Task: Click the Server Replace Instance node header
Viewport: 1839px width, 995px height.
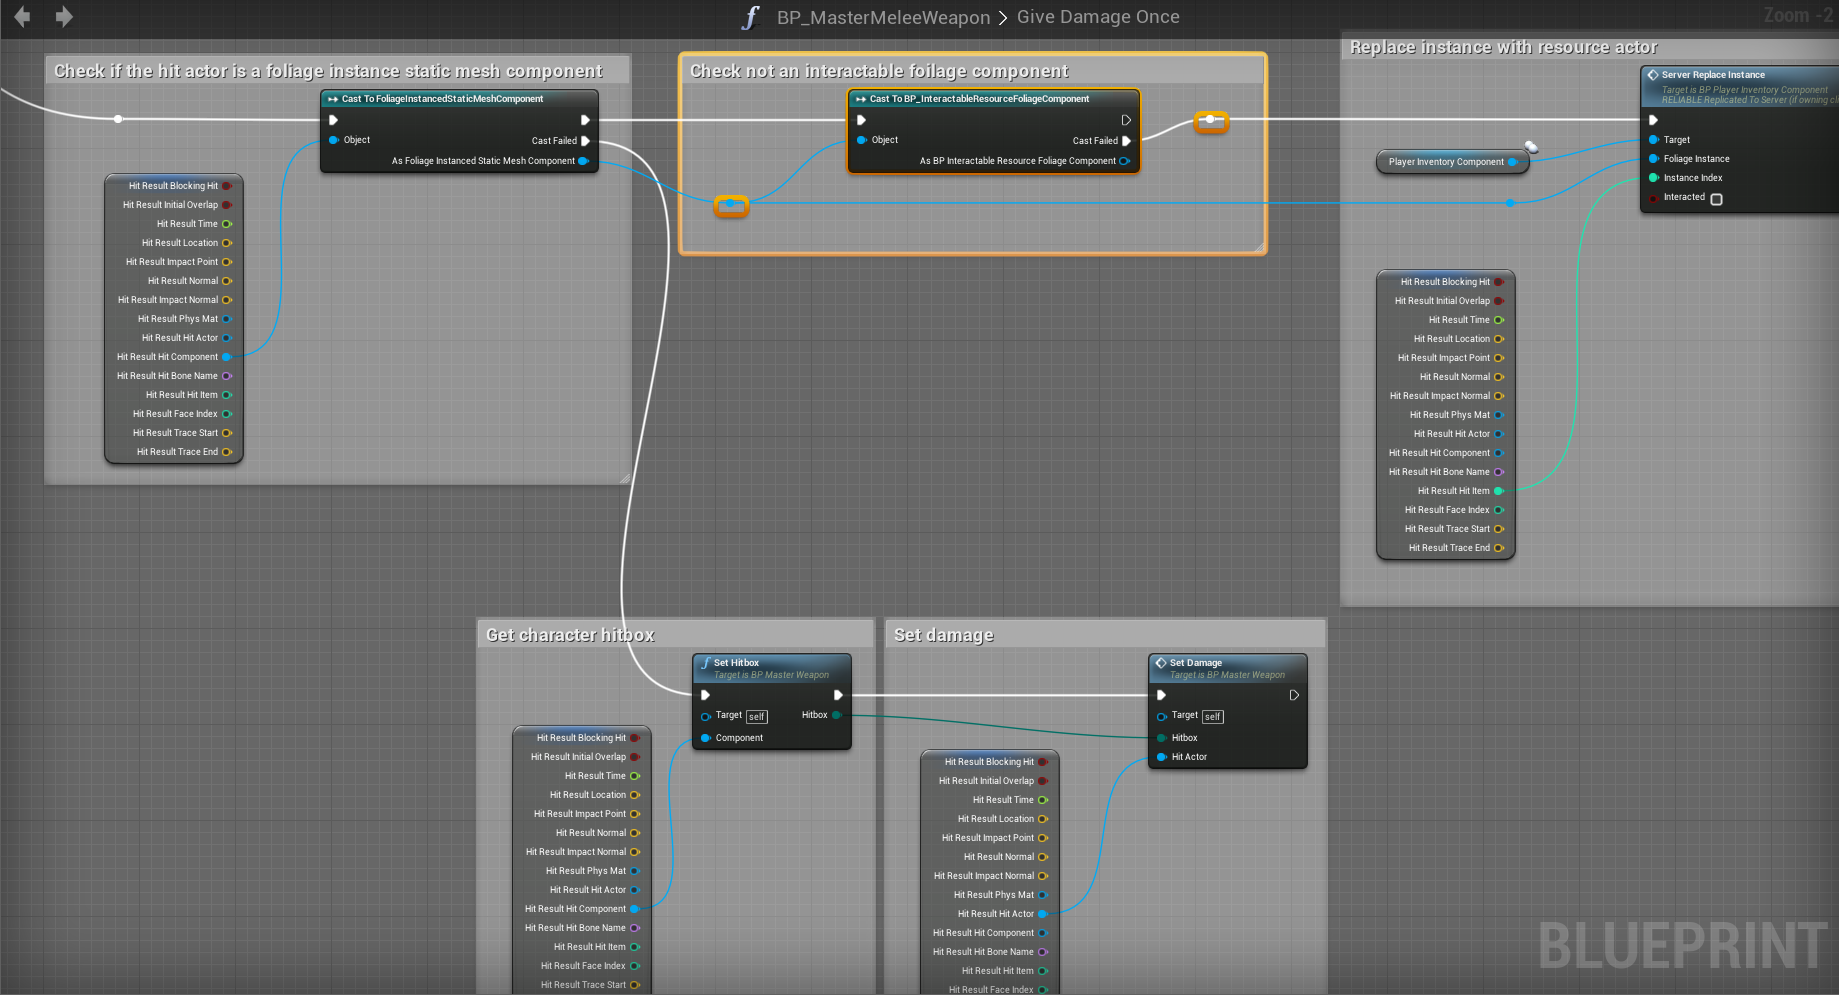Action: tap(1713, 75)
